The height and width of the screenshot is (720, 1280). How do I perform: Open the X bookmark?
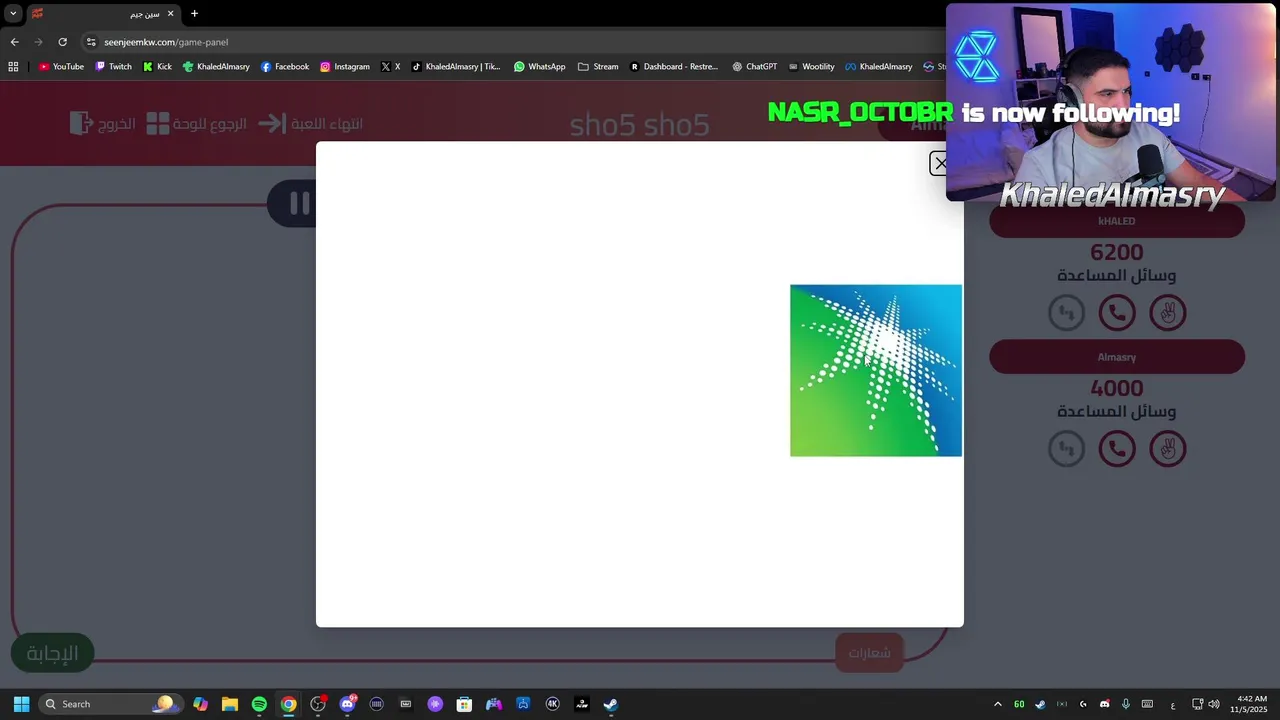(x=391, y=67)
